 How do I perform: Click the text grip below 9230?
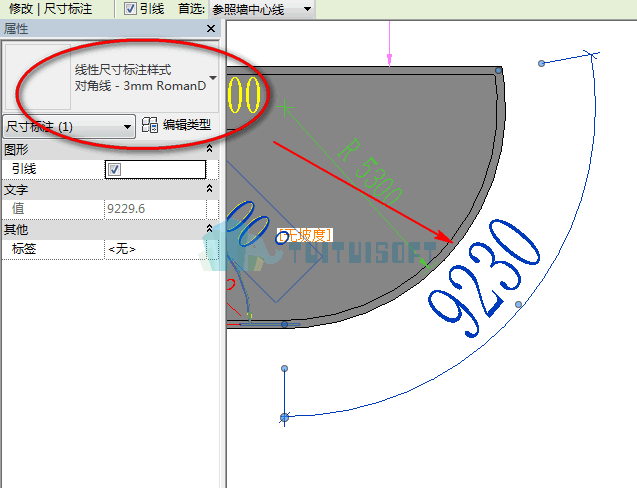point(518,304)
